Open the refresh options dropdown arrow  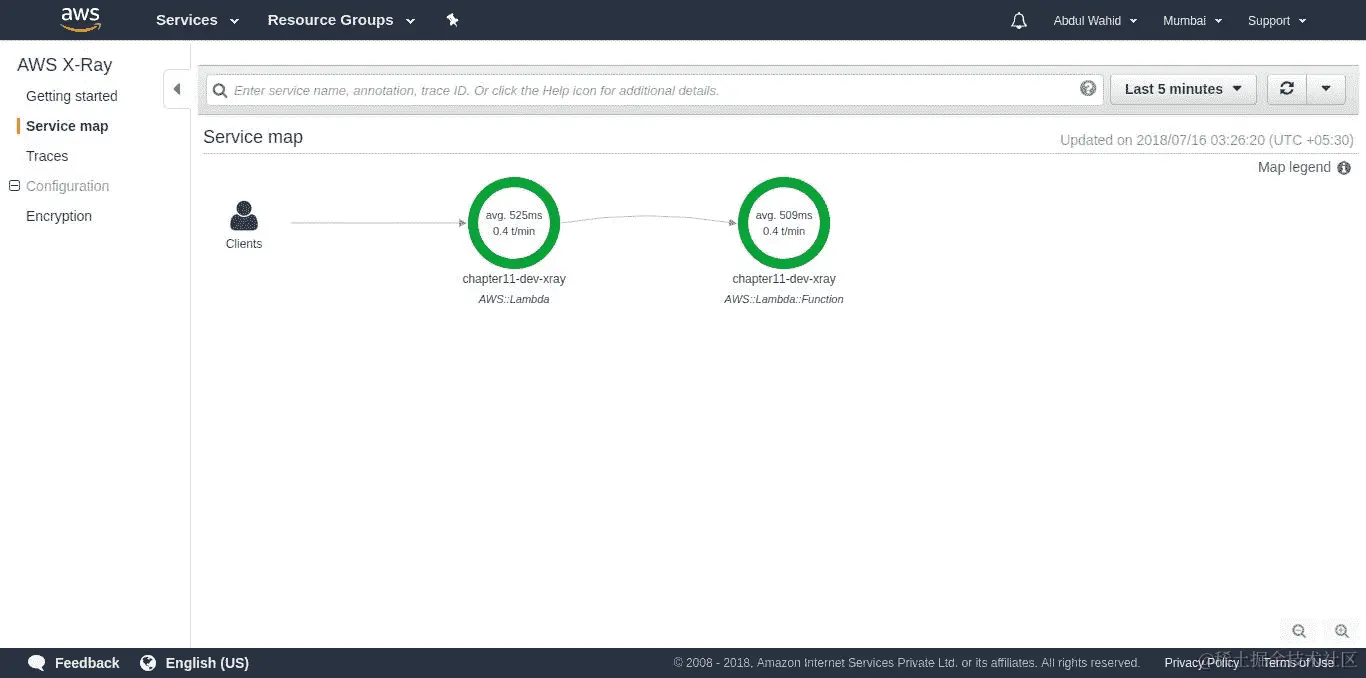(1326, 89)
